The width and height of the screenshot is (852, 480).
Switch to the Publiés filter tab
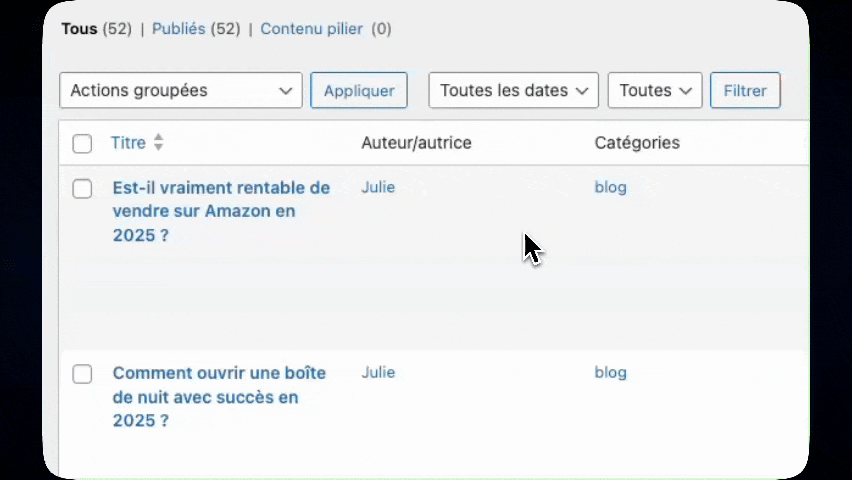[x=178, y=29]
